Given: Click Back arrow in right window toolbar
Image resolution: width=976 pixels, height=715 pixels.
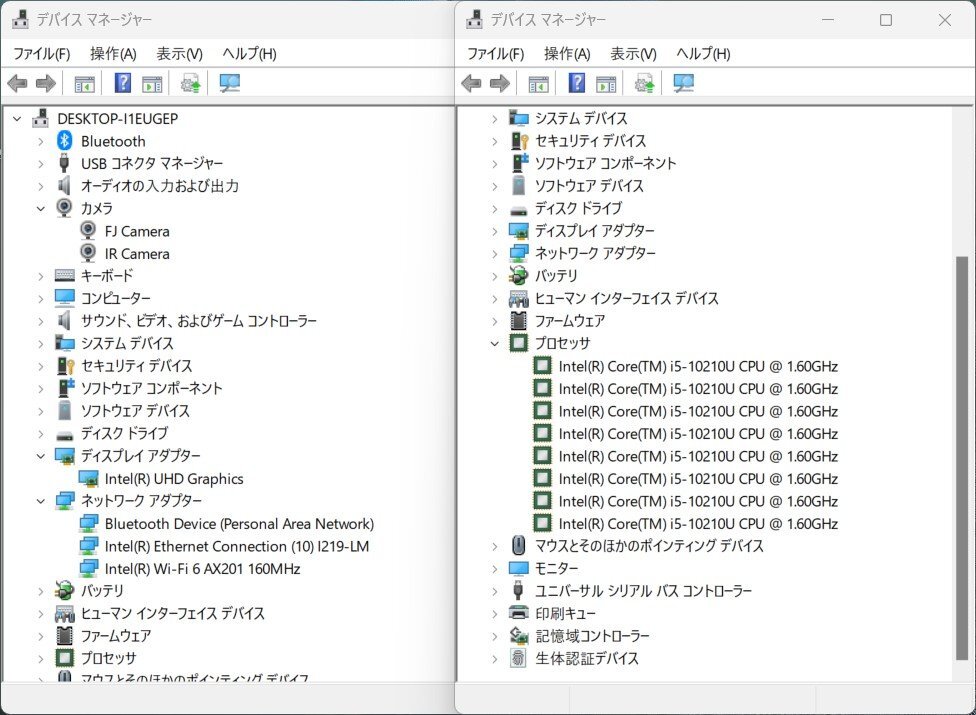Looking at the screenshot, I should [x=471, y=83].
